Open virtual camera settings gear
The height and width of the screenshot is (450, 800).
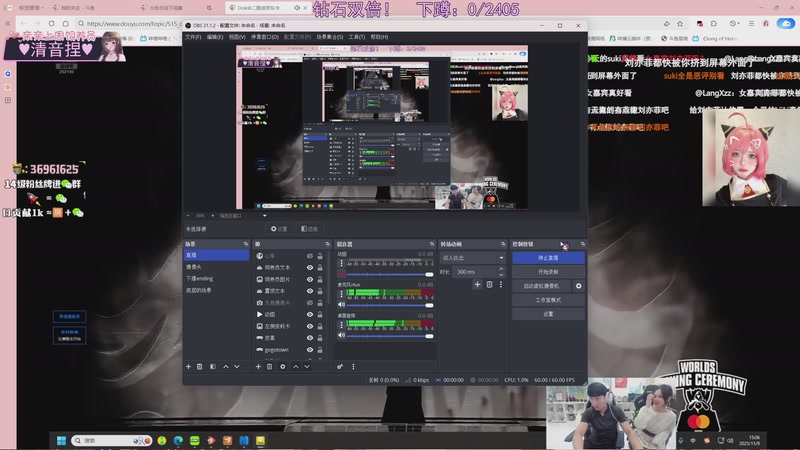pos(579,286)
